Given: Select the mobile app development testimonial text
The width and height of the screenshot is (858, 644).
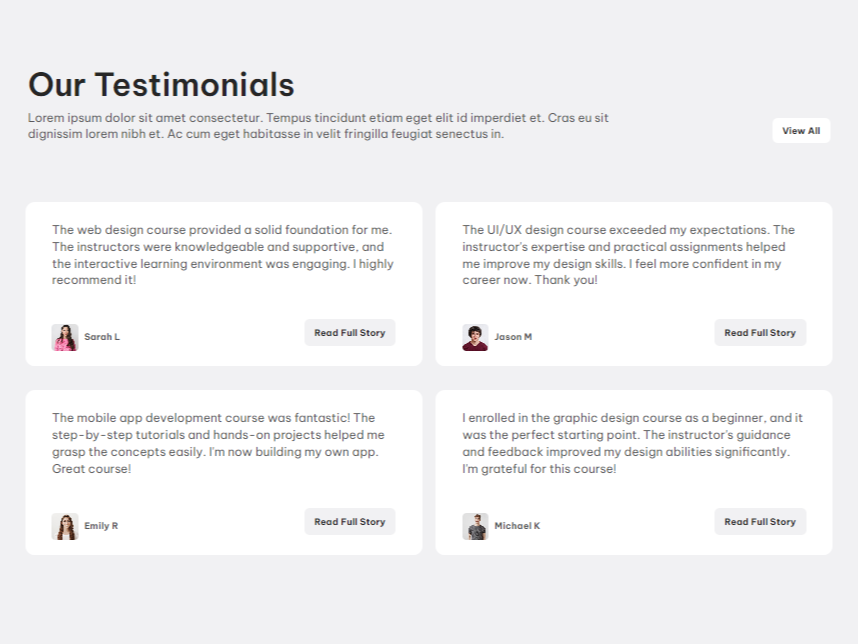Looking at the screenshot, I should pyautogui.click(x=218, y=443).
